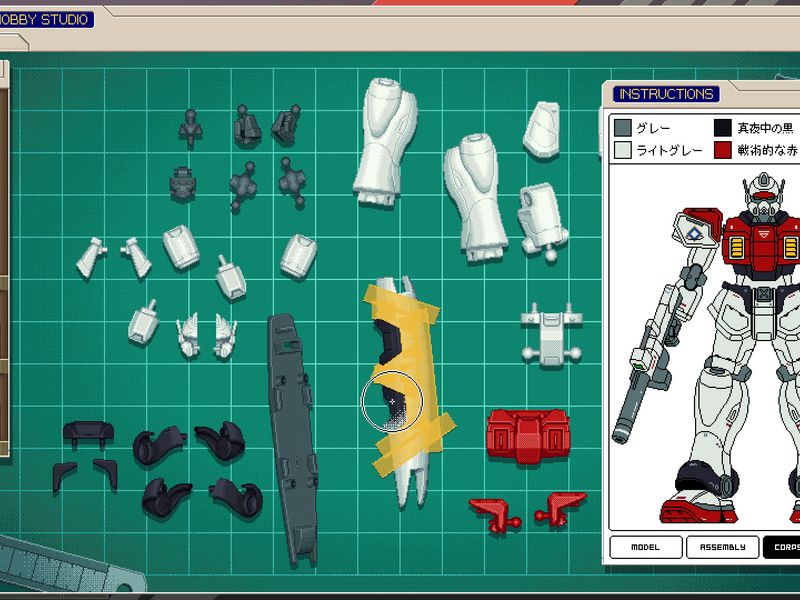Select the white shoulder armor plate near Instructions

point(542,129)
